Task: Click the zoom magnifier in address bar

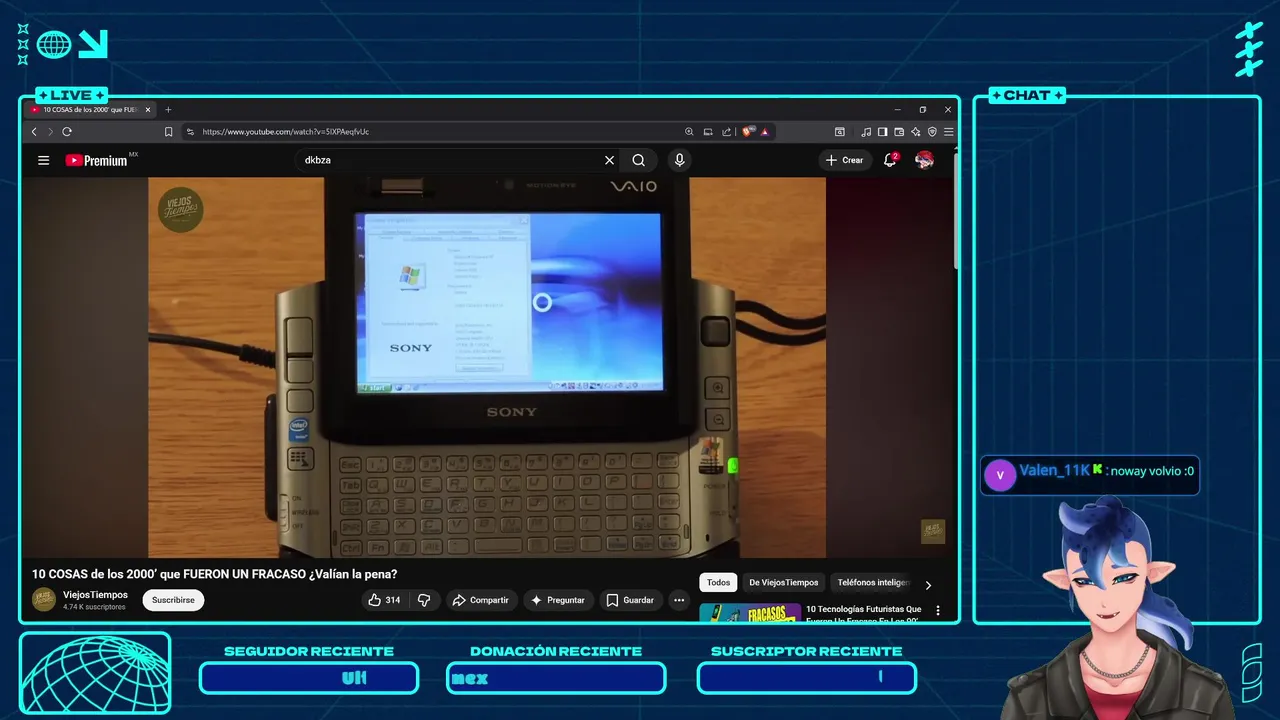Action: [x=689, y=131]
